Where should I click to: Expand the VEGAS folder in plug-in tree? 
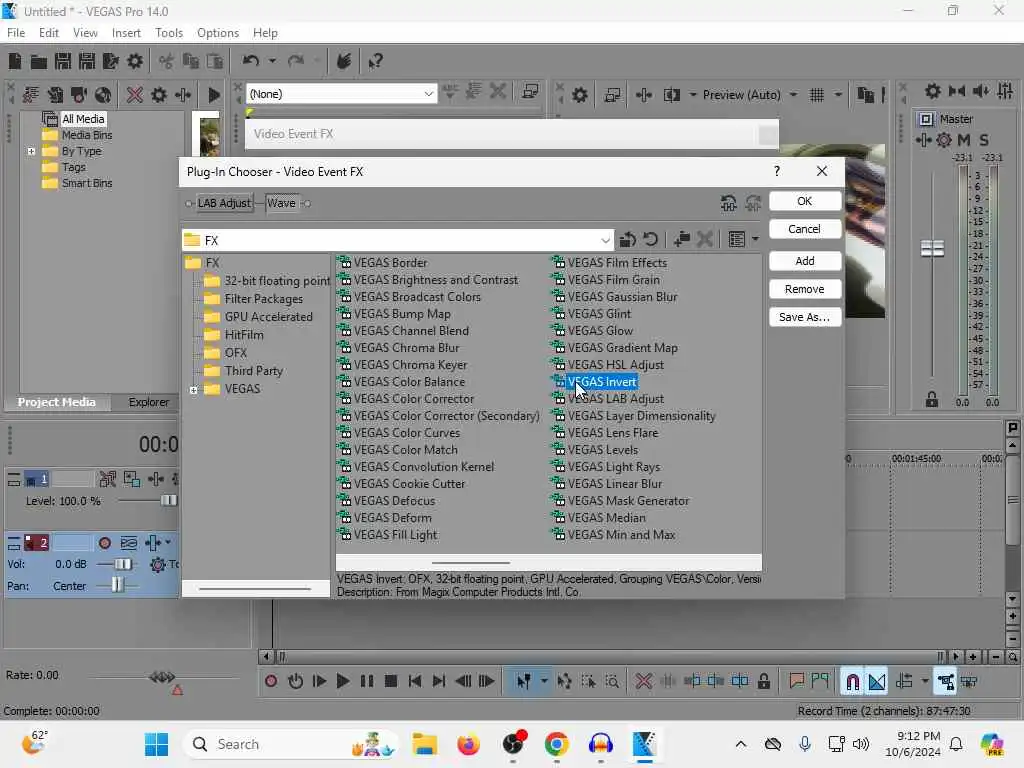(x=193, y=390)
